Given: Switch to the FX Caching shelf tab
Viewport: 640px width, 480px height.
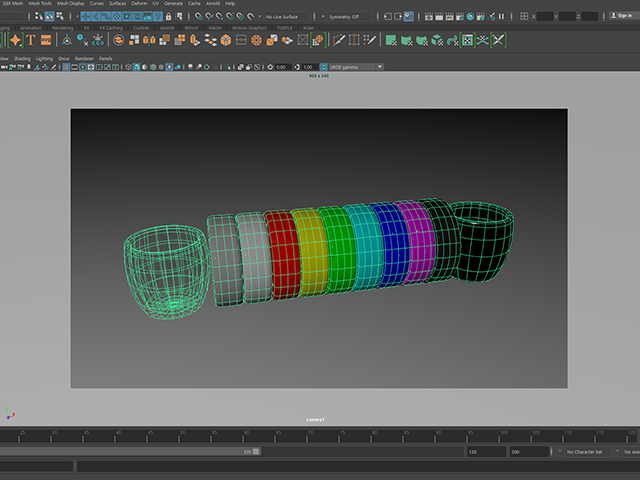Looking at the screenshot, I should click(x=111, y=28).
